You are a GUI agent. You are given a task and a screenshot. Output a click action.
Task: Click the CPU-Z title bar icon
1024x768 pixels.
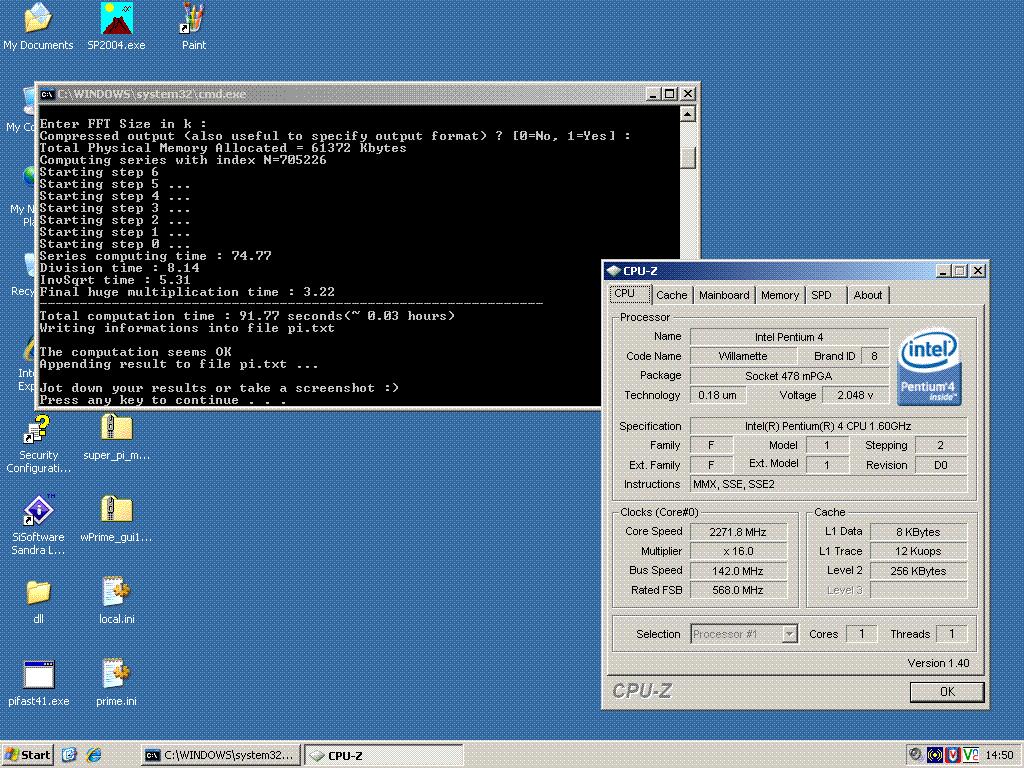613,270
